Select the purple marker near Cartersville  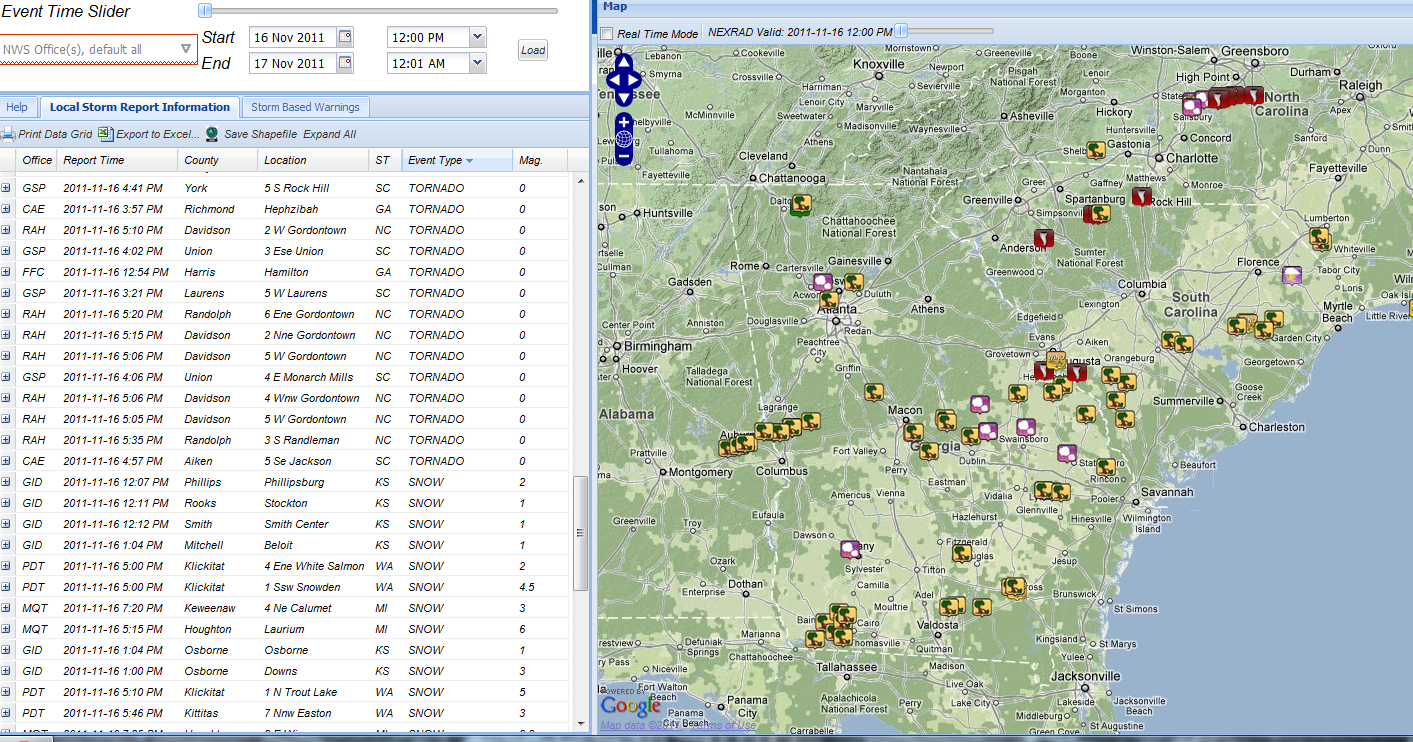click(x=823, y=282)
